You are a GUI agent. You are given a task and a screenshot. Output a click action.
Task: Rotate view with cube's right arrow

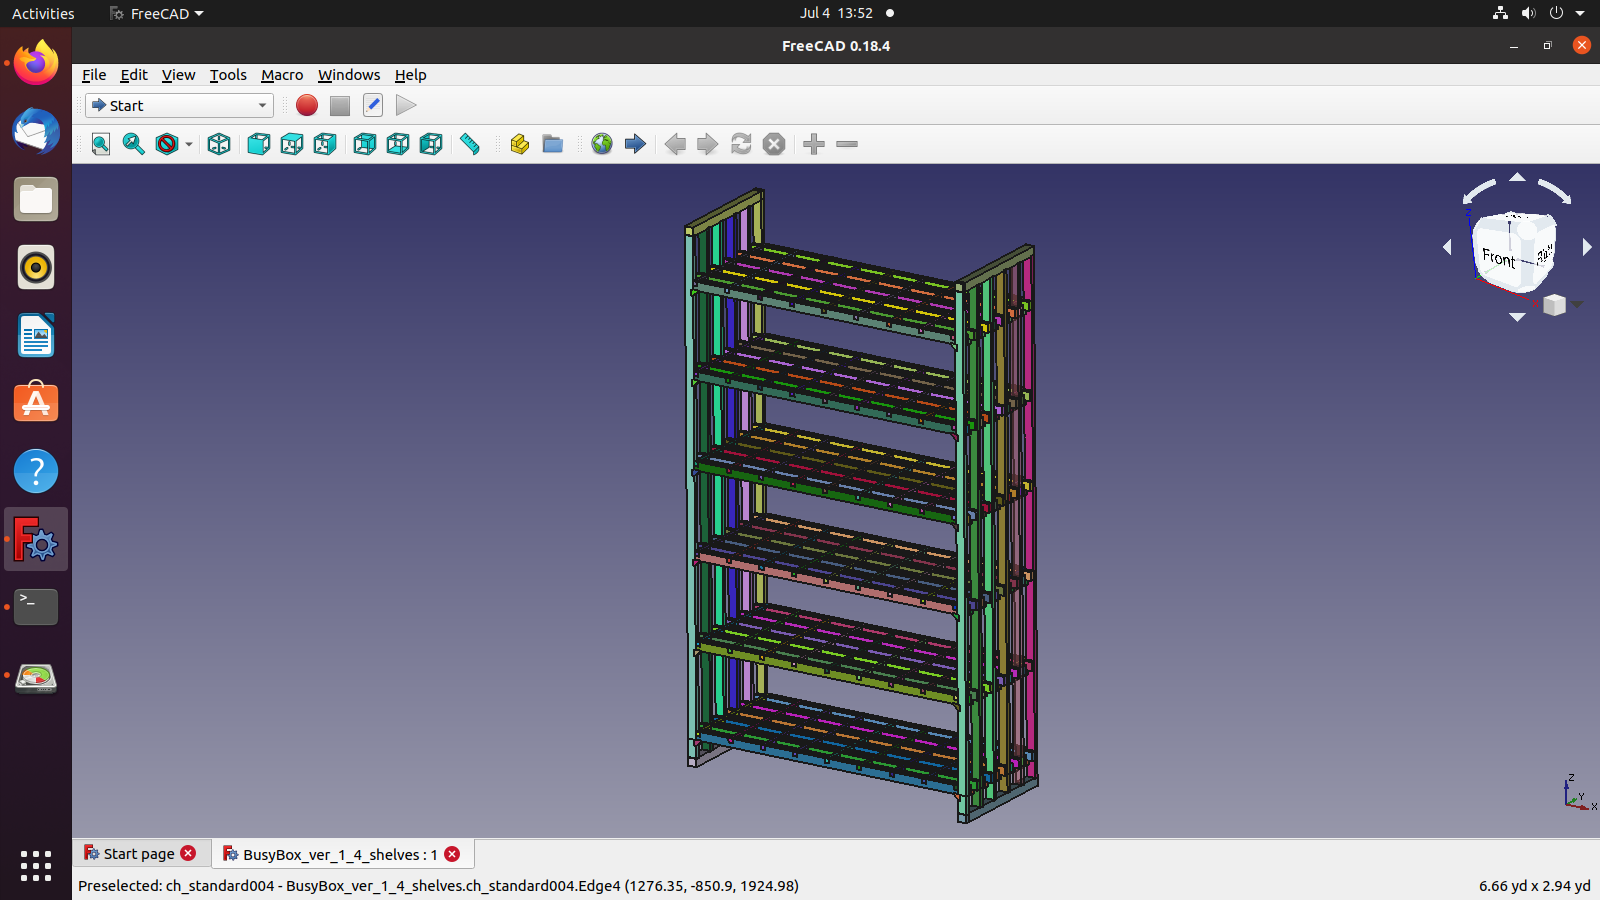click(x=1587, y=247)
